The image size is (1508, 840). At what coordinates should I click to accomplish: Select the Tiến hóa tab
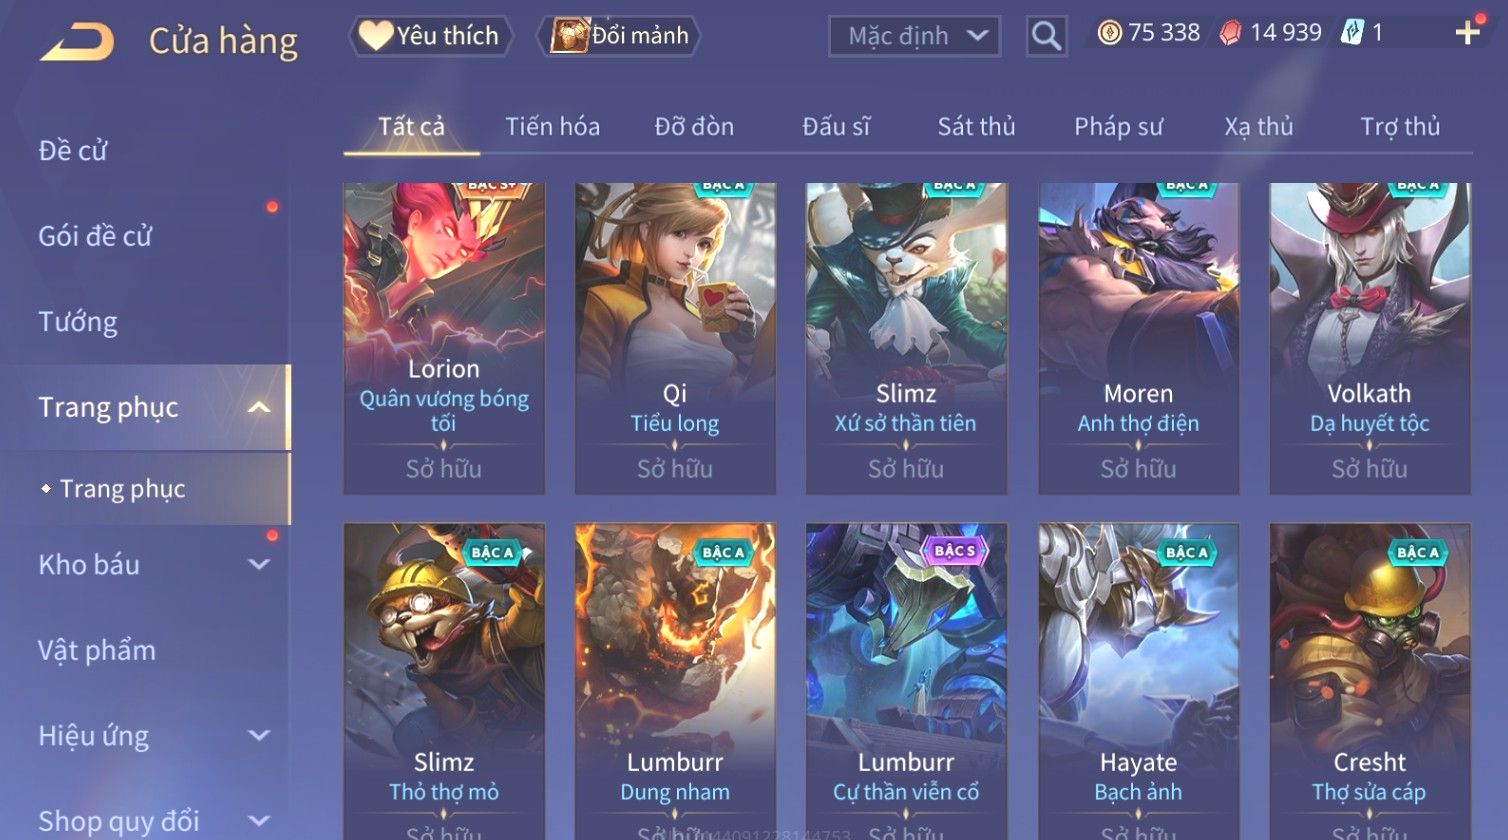[552, 127]
